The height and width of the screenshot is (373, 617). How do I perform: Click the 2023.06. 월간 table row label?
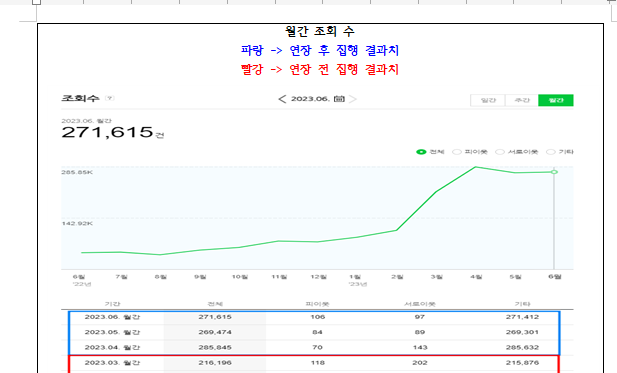pos(112,317)
